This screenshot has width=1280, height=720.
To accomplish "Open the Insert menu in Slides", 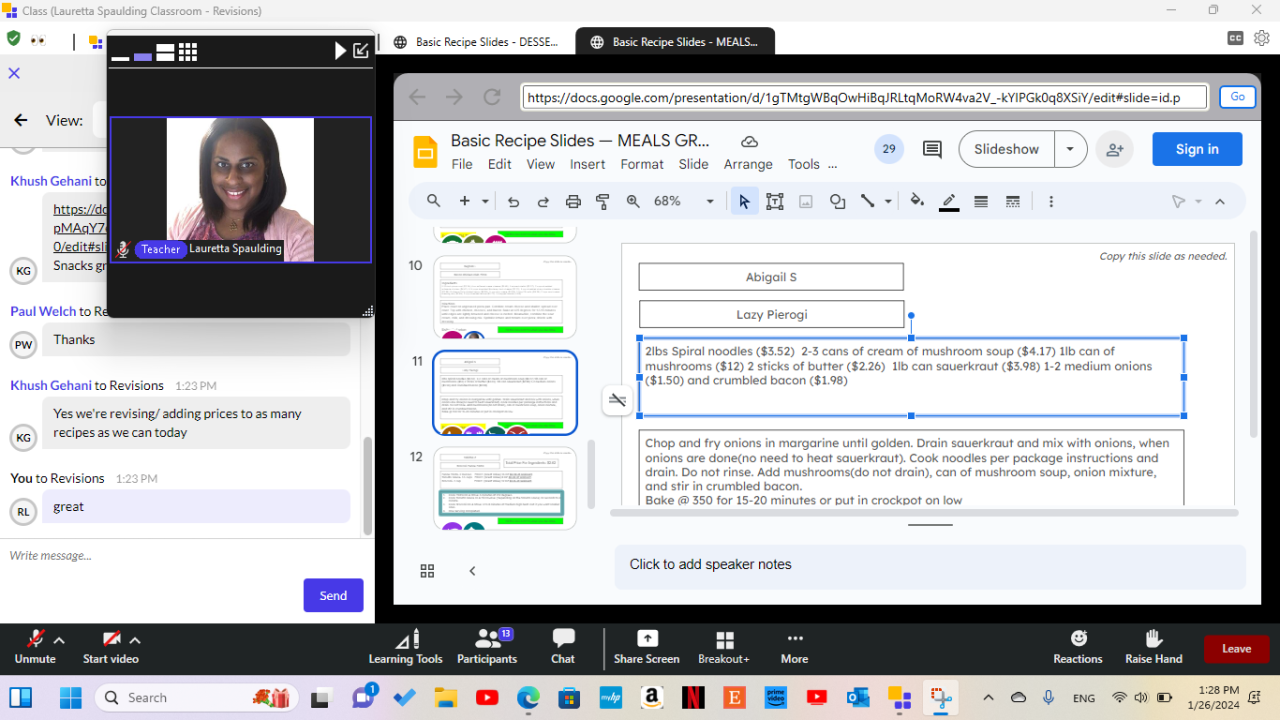I will pos(588,164).
